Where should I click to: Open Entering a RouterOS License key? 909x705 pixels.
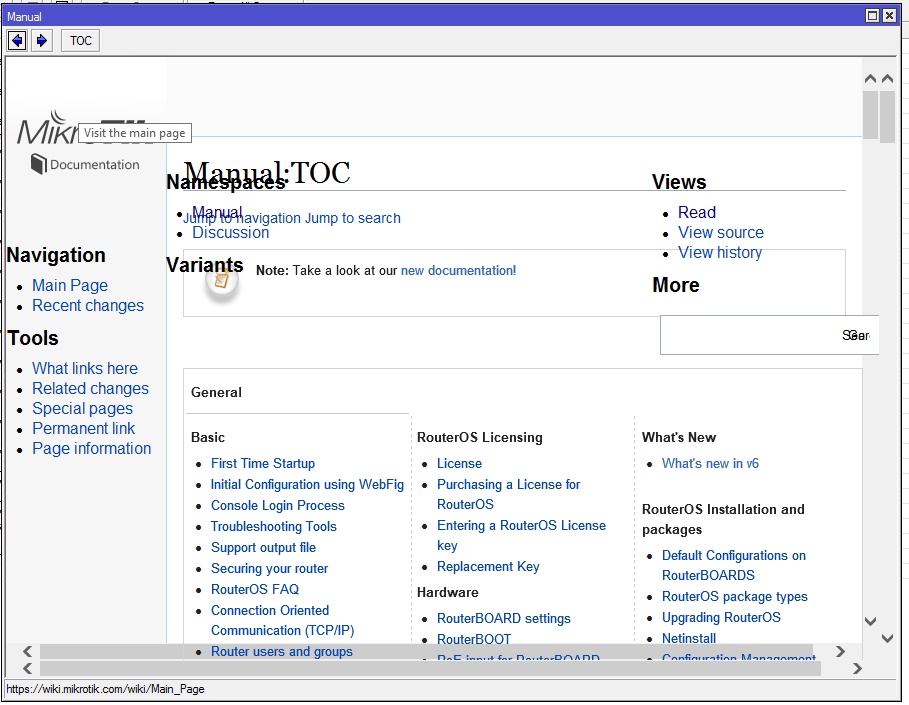pyautogui.click(x=521, y=535)
